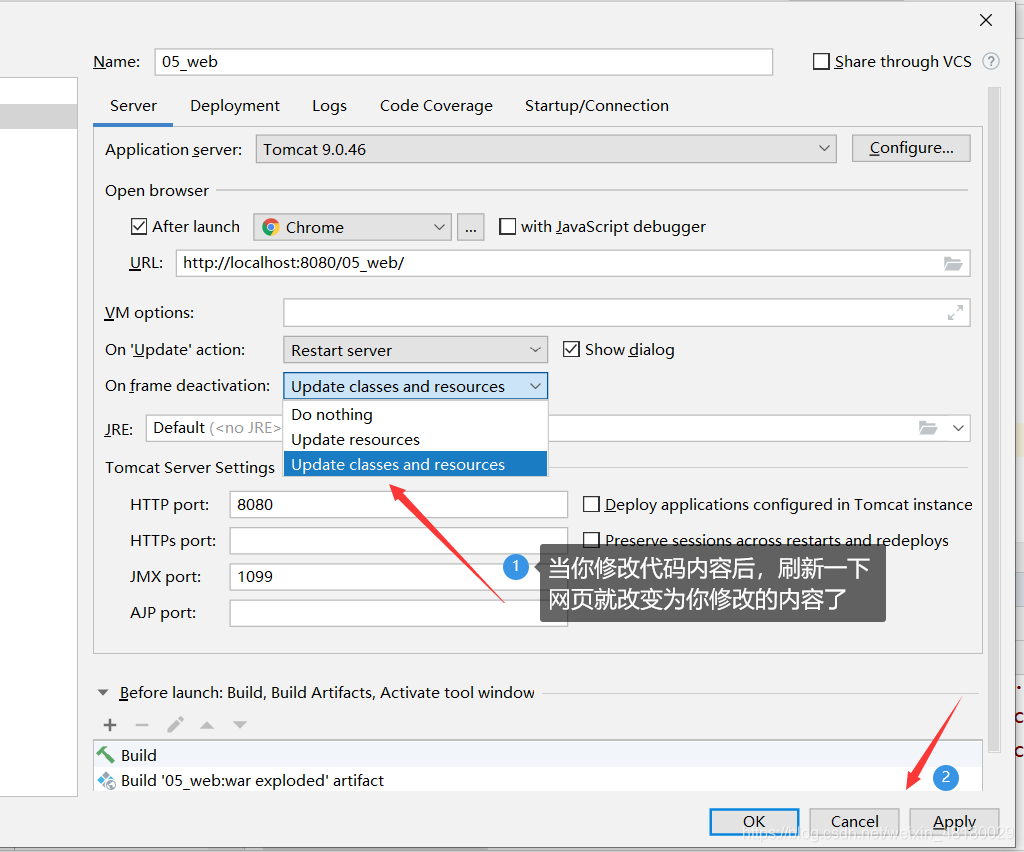Switch to the Deployment tab

[234, 106]
